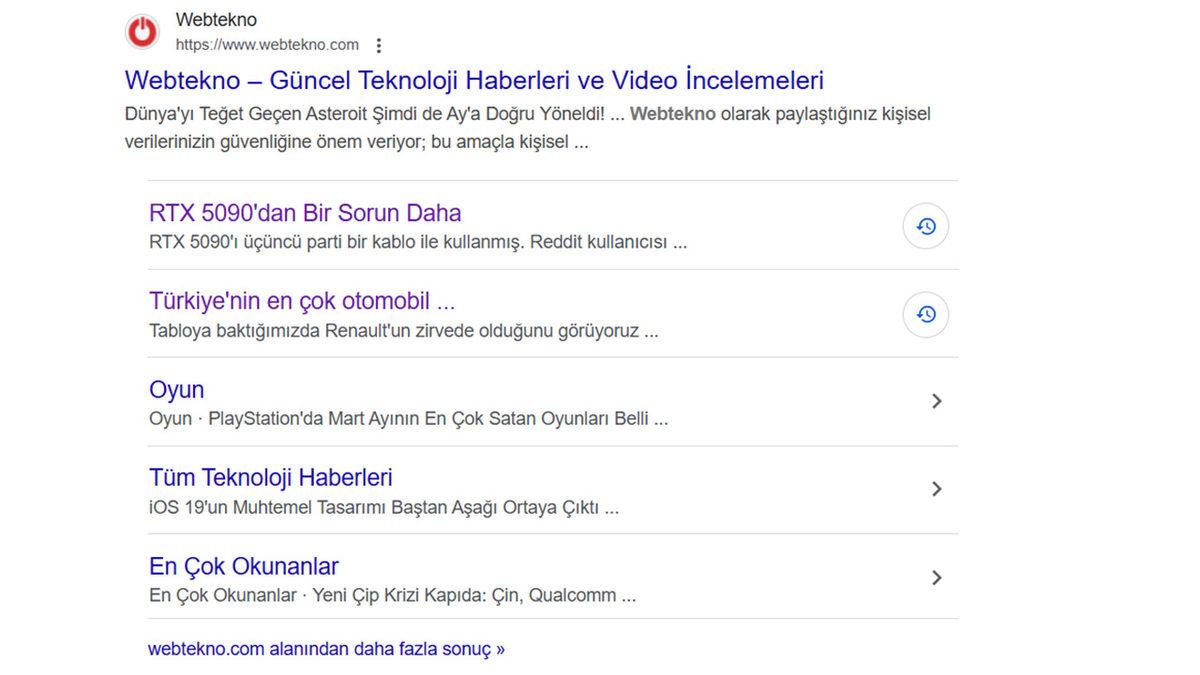The height and width of the screenshot is (675, 1200).
Task: Expand the En Çok Okunanlar chevron
Action: (937, 577)
